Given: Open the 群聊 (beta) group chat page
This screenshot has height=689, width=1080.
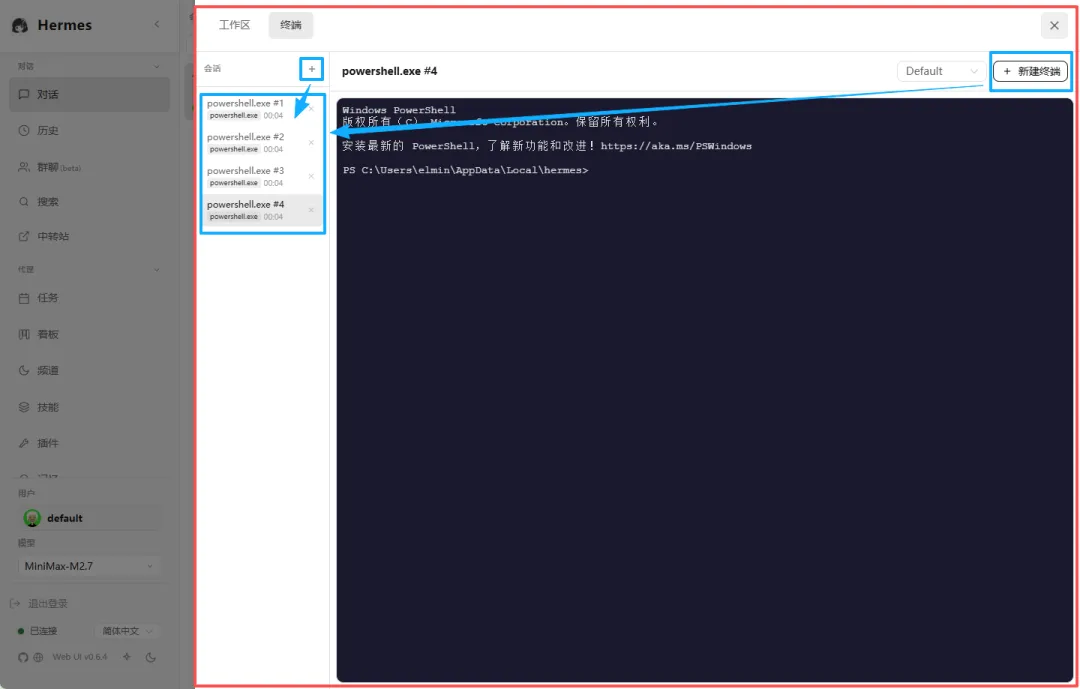Looking at the screenshot, I should [90, 167].
